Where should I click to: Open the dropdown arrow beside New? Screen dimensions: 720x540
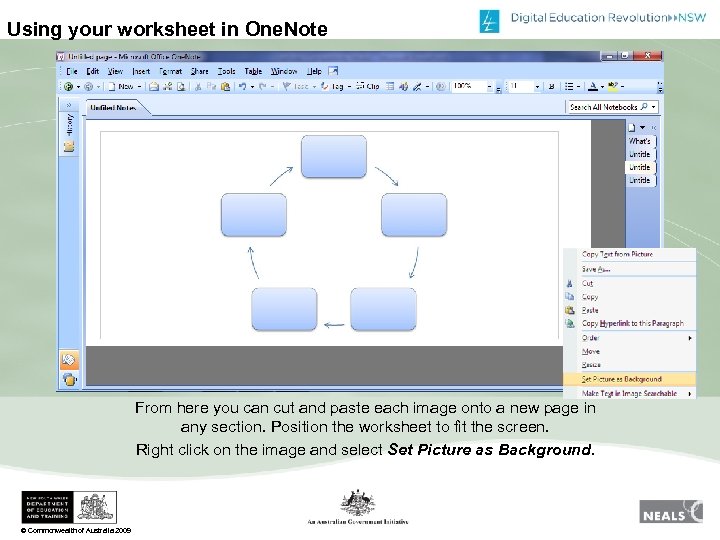pos(139,86)
